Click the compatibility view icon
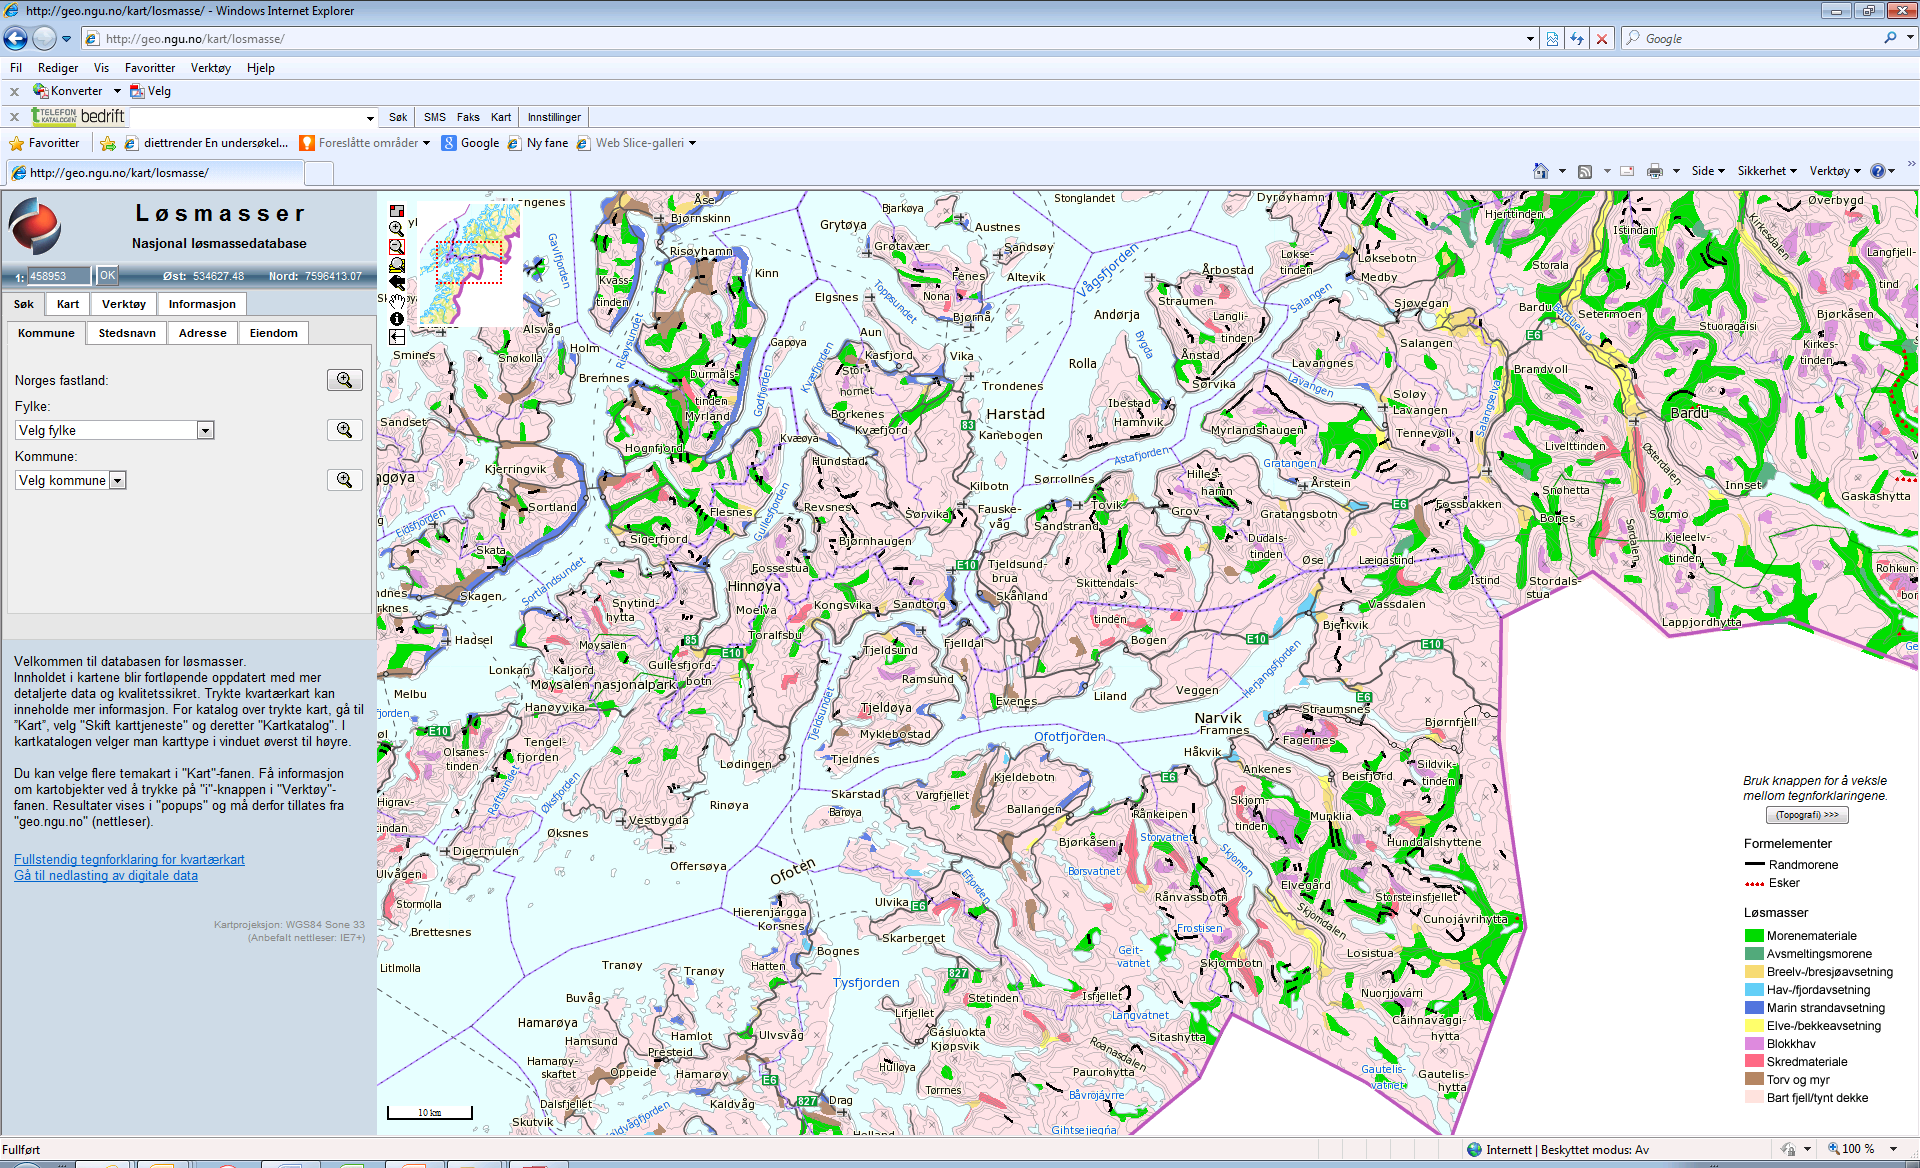1920x1168 pixels. point(1552,38)
